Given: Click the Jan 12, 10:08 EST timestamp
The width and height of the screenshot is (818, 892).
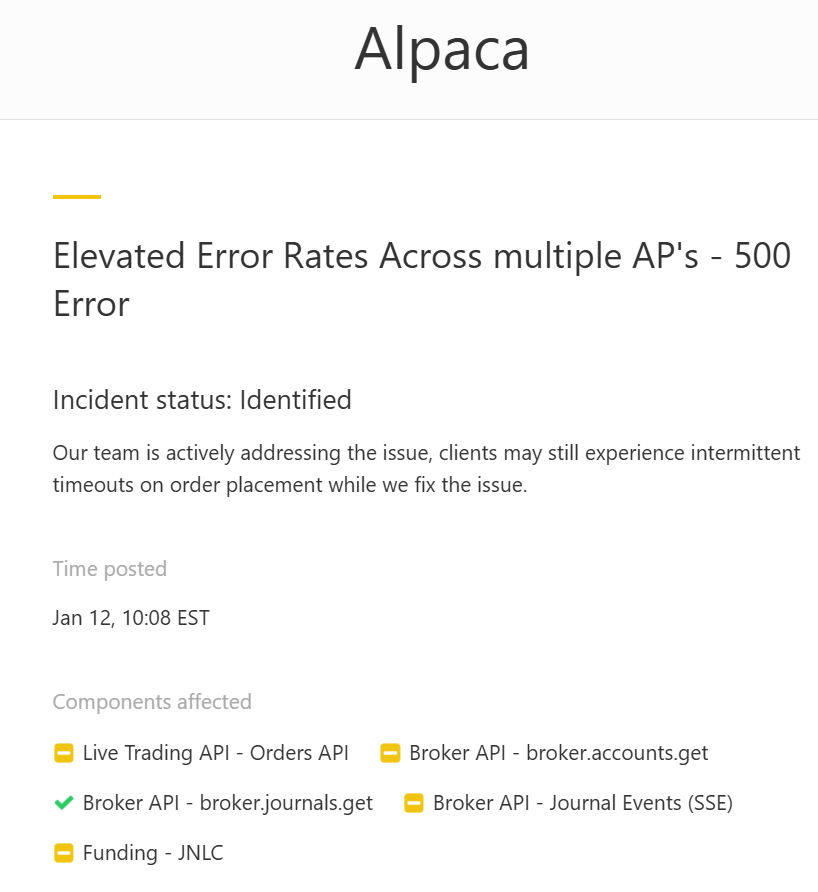Looking at the screenshot, I should tap(131, 618).
